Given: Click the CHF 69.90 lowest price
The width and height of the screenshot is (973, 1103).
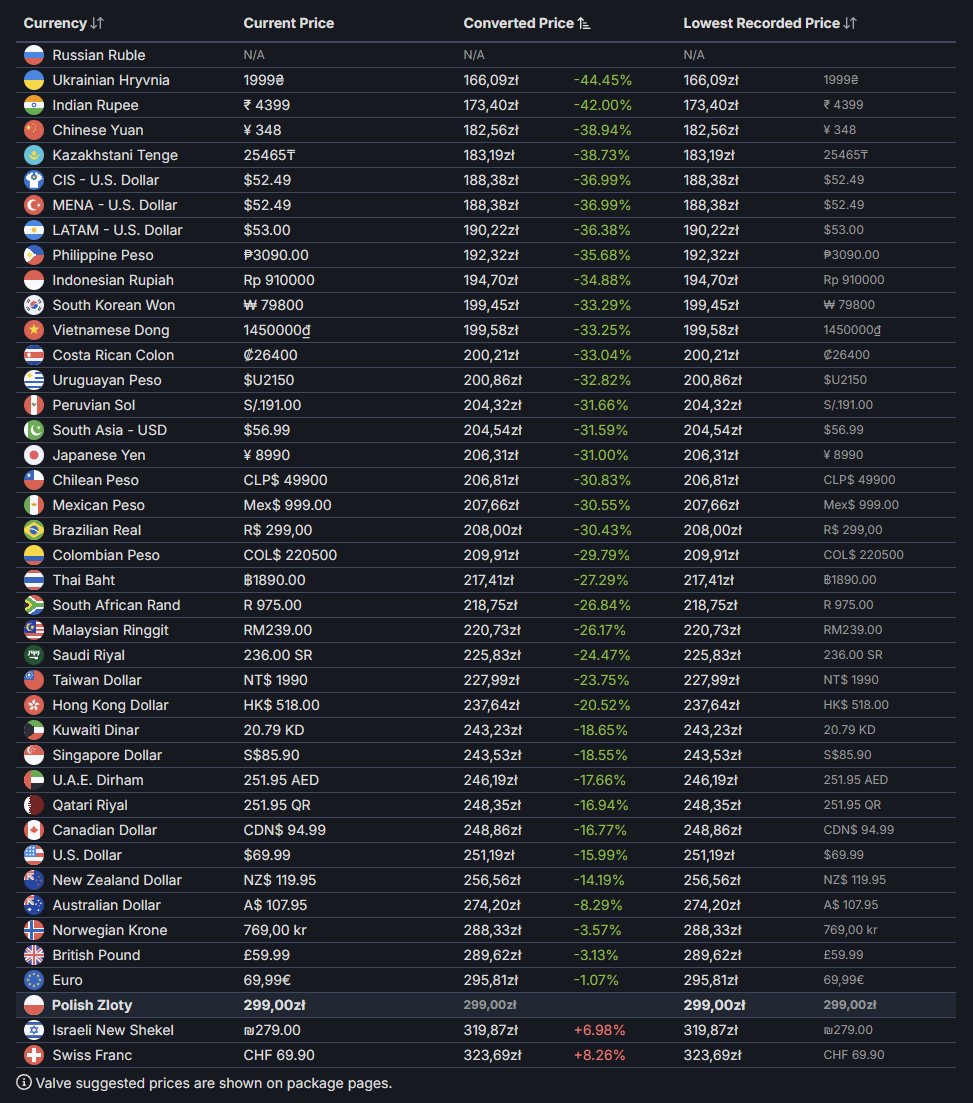Looking at the screenshot, I should pyautogui.click(x=854, y=1054).
